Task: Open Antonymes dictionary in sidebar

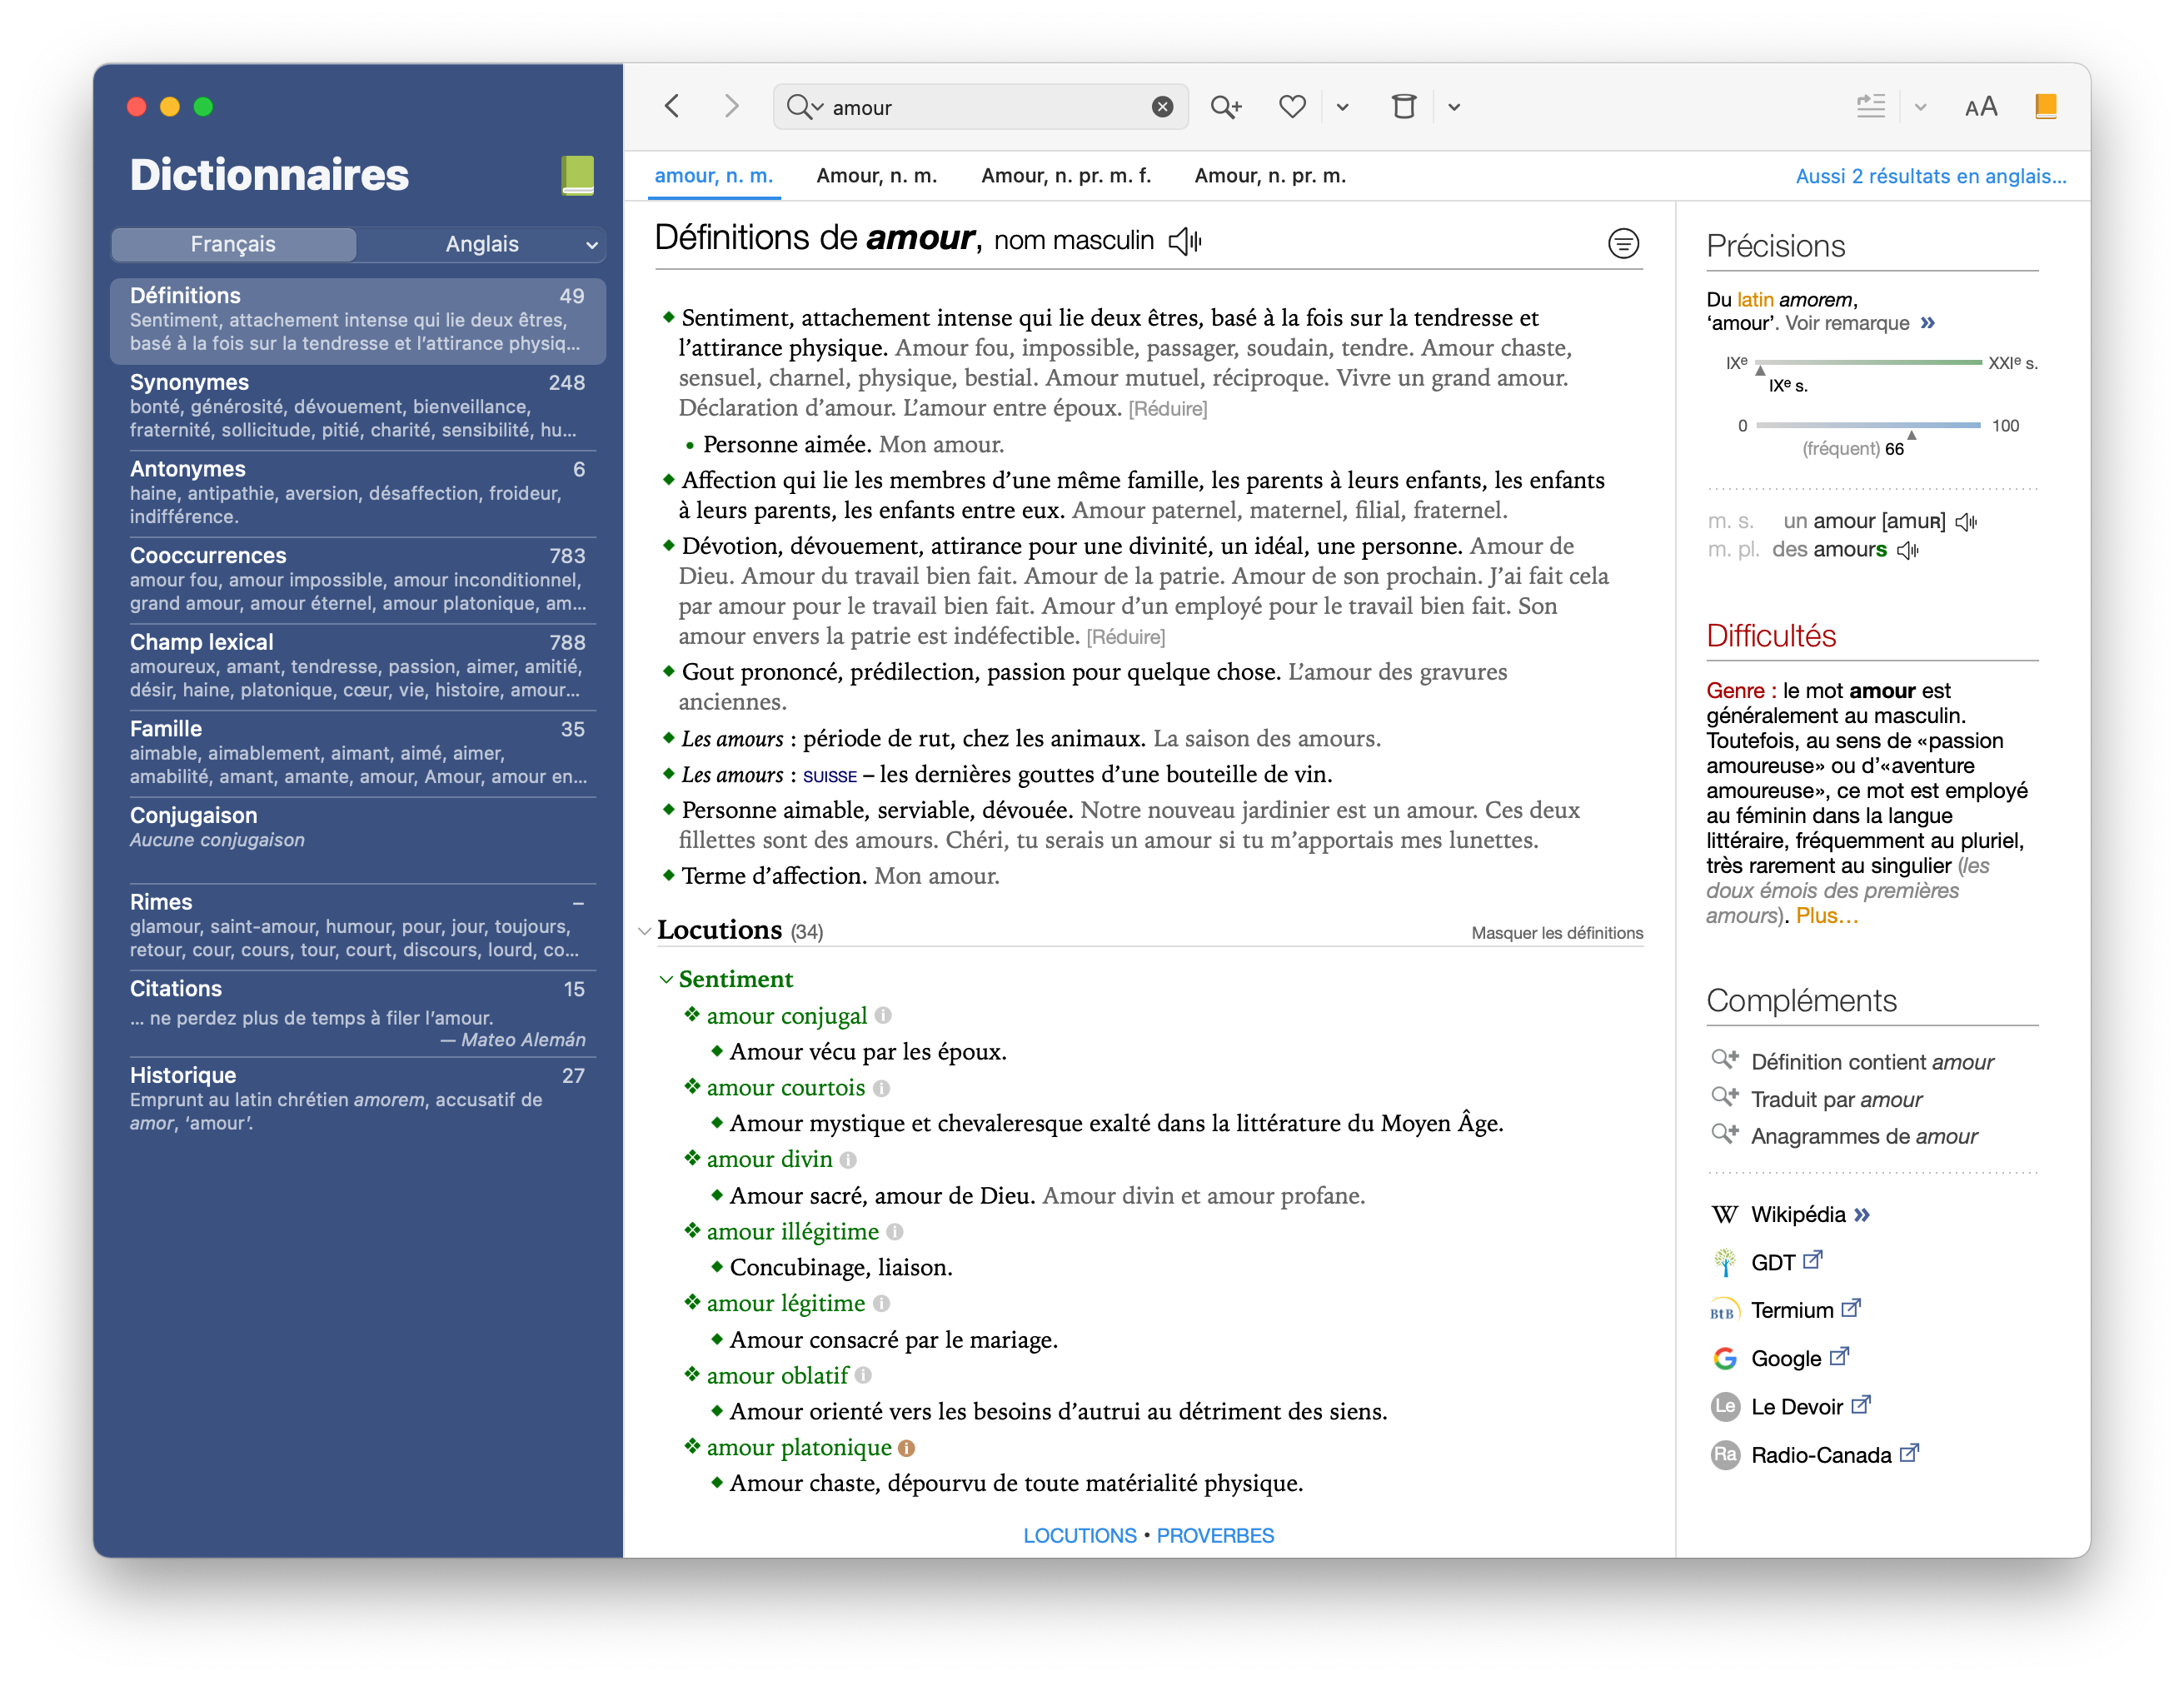Action: click(357, 492)
